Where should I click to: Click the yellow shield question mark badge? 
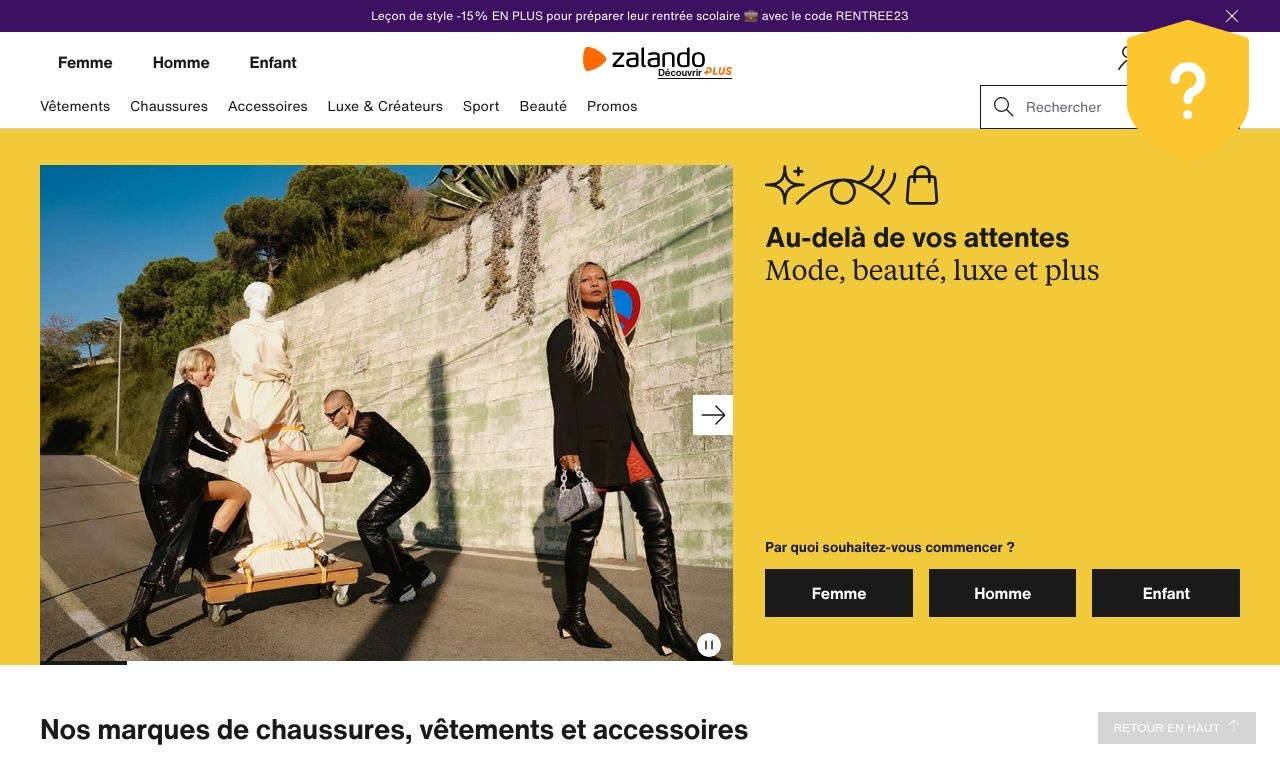coord(1188,91)
